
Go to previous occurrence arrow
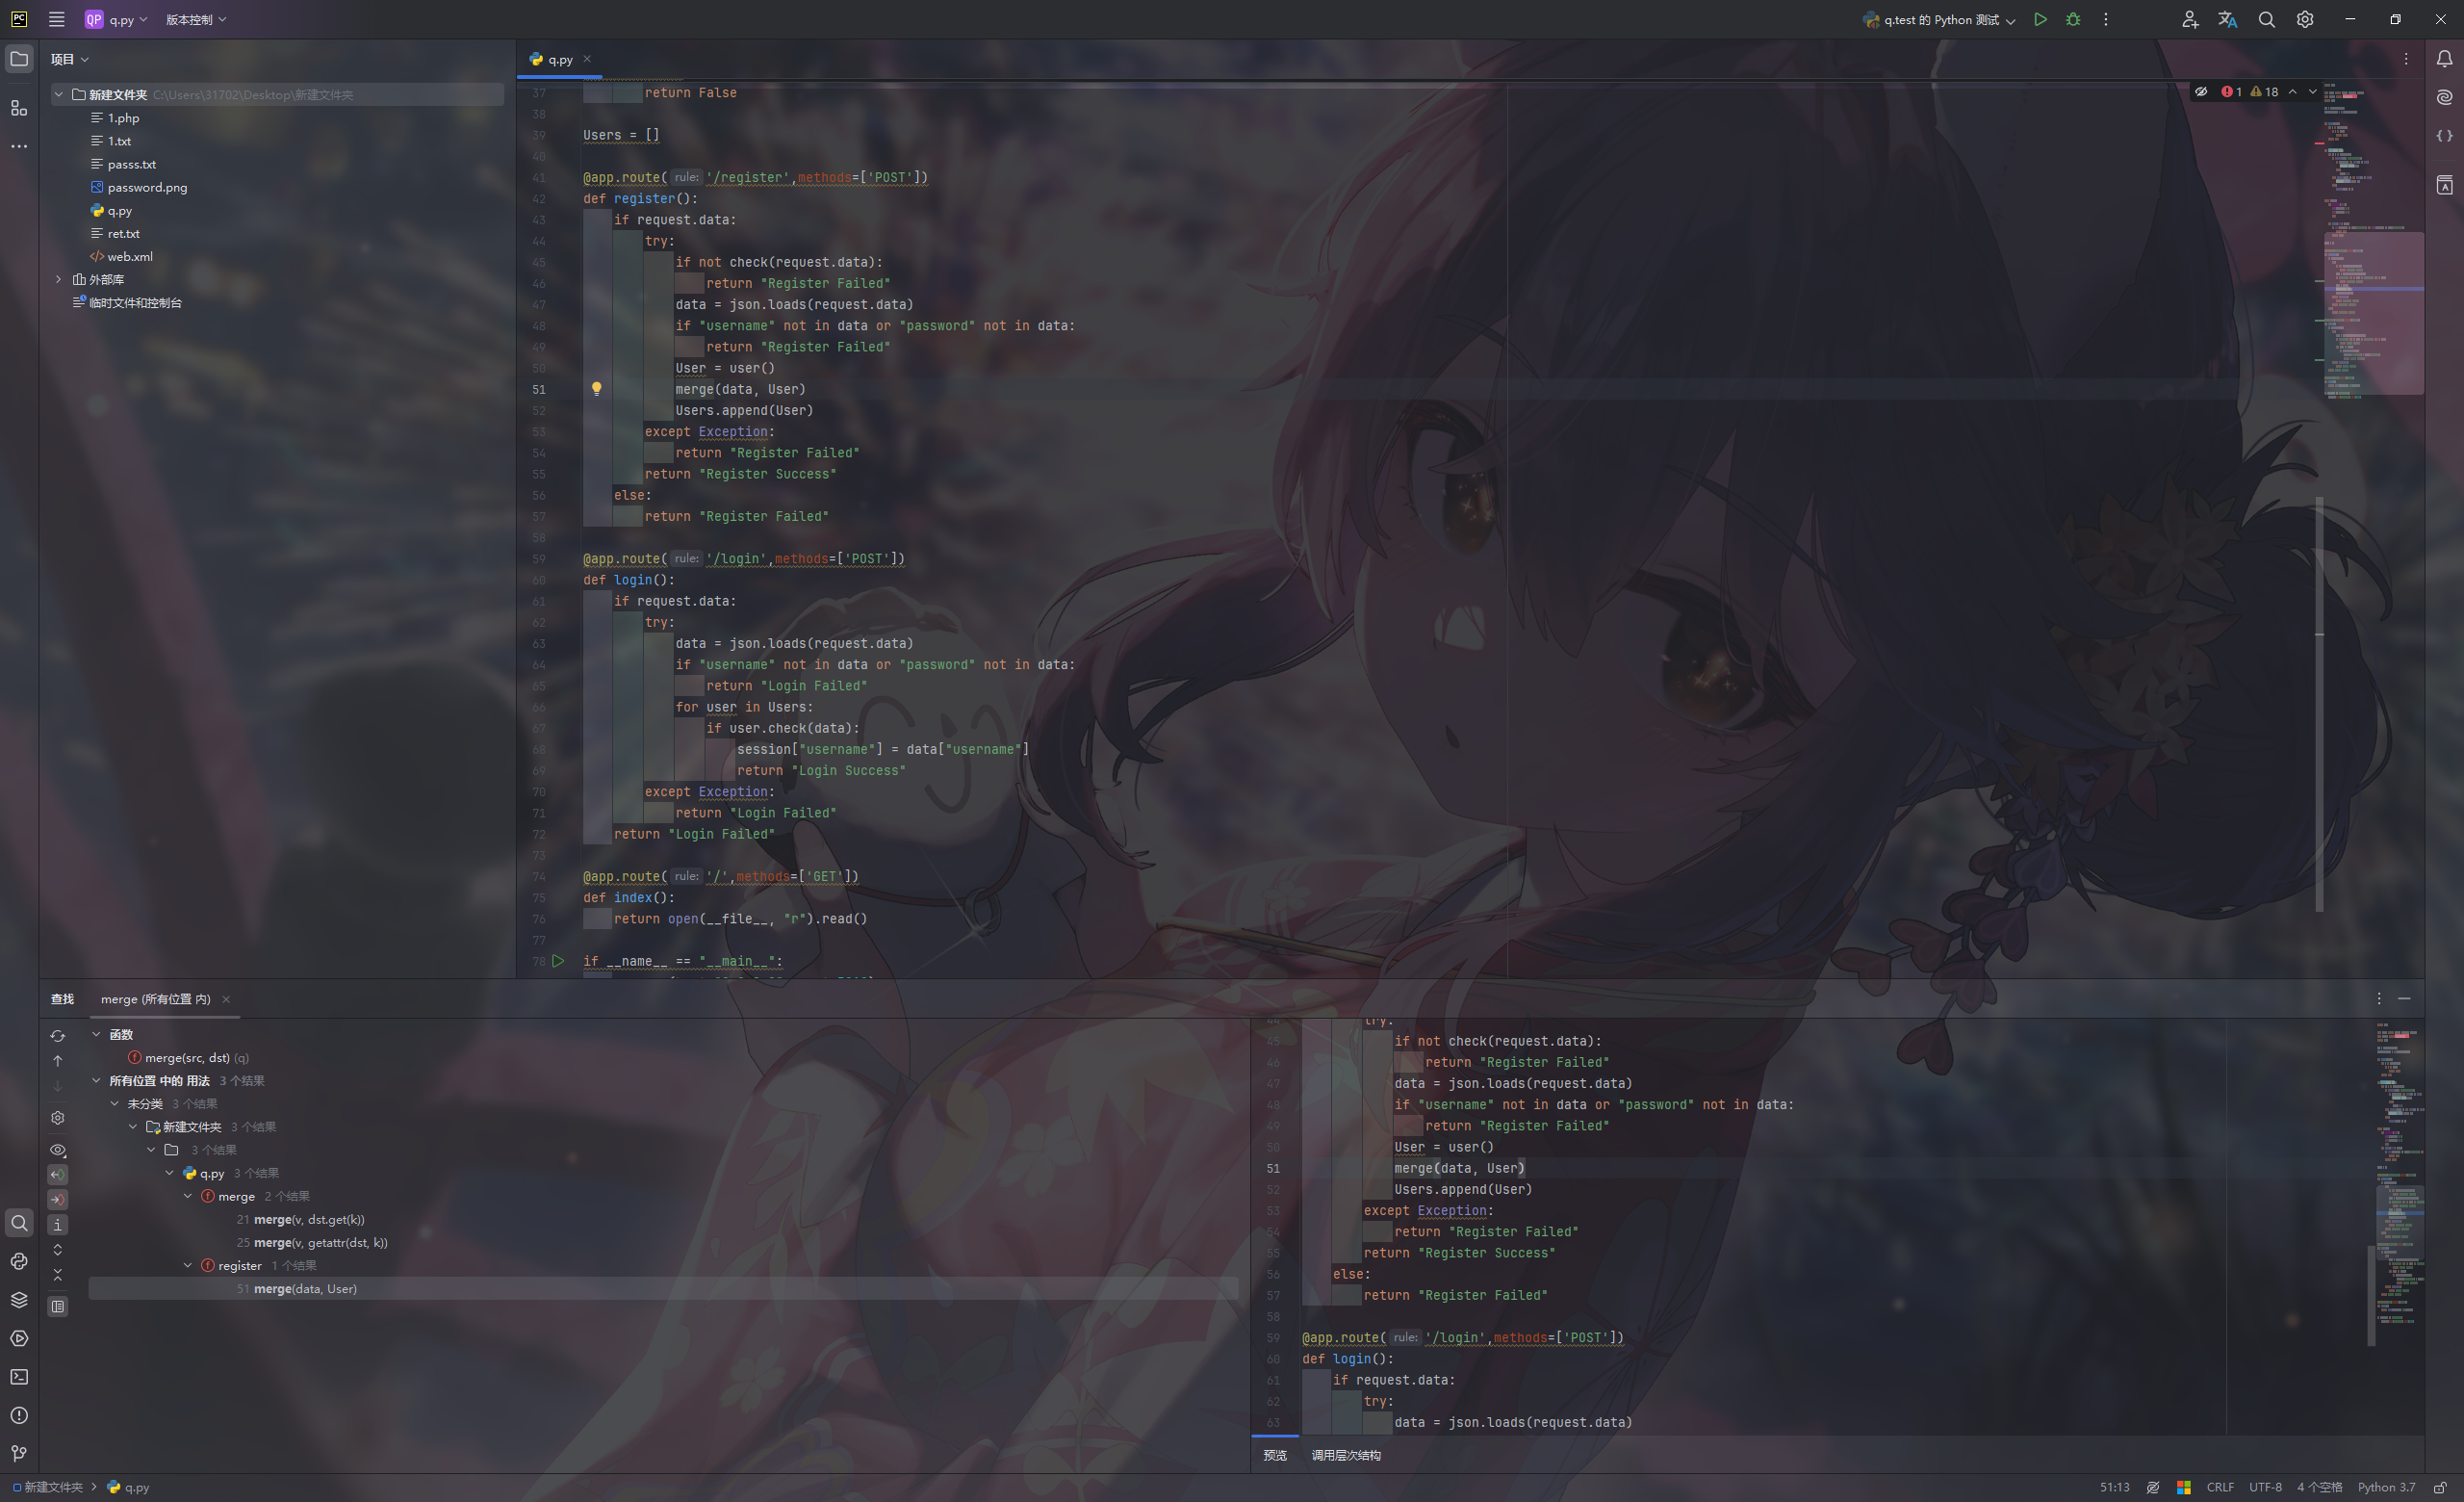58,1060
